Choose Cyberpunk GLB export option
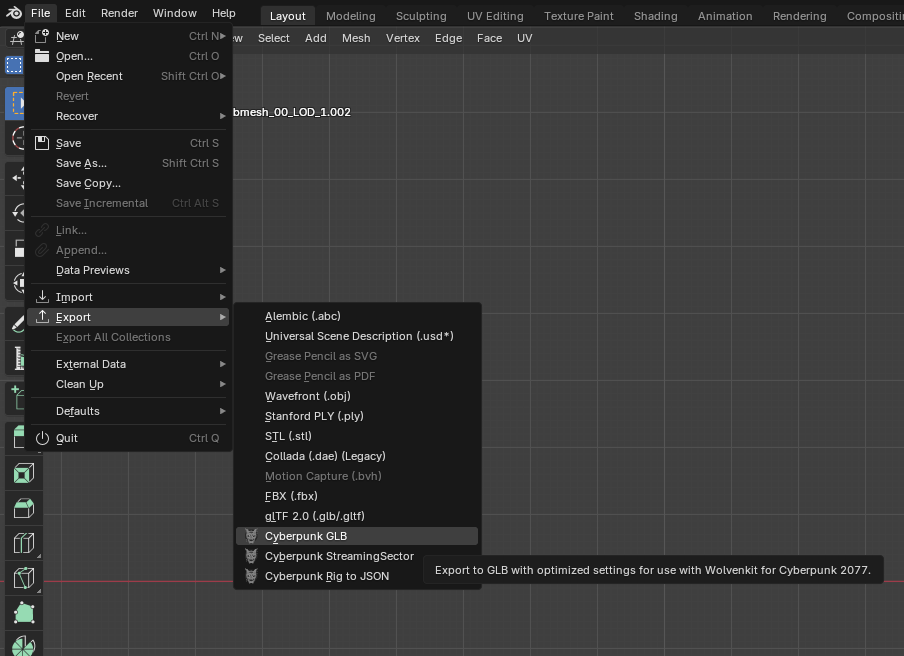The height and width of the screenshot is (656, 904). (x=306, y=536)
